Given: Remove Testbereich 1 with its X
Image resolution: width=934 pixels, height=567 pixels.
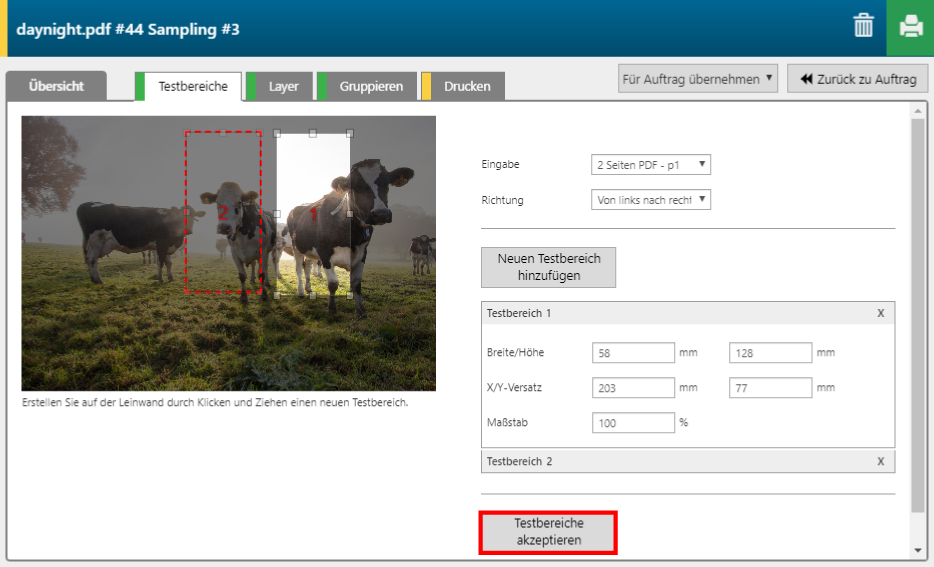Looking at the screenshot, I should 880,313.
